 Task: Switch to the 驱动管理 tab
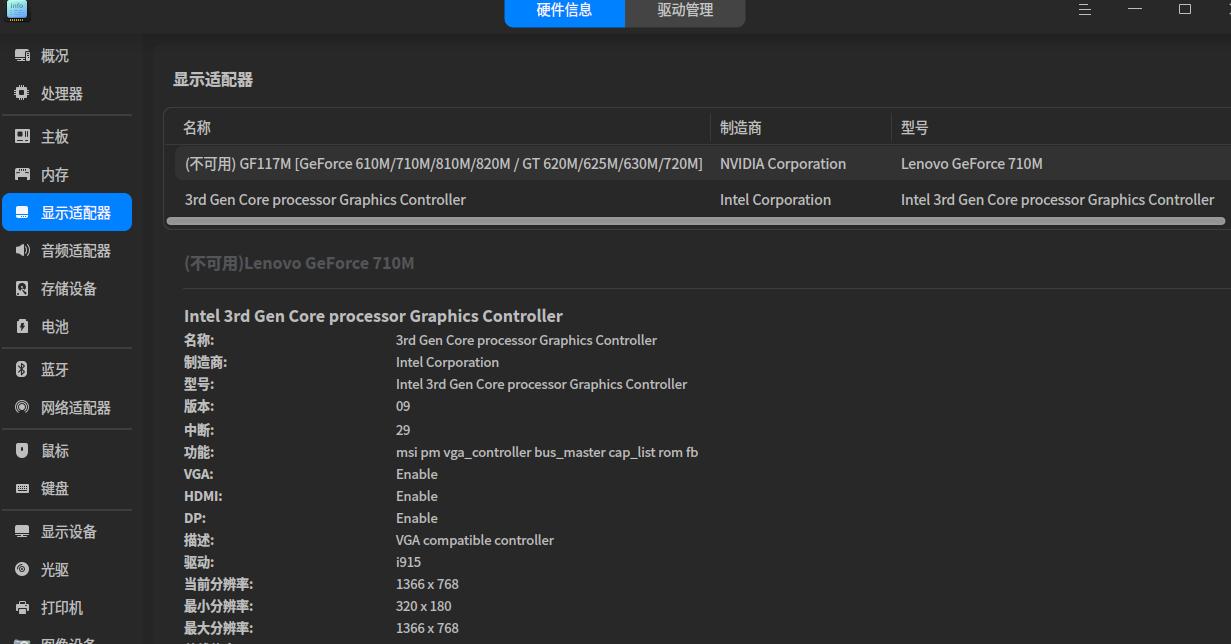tap(685, 10)
